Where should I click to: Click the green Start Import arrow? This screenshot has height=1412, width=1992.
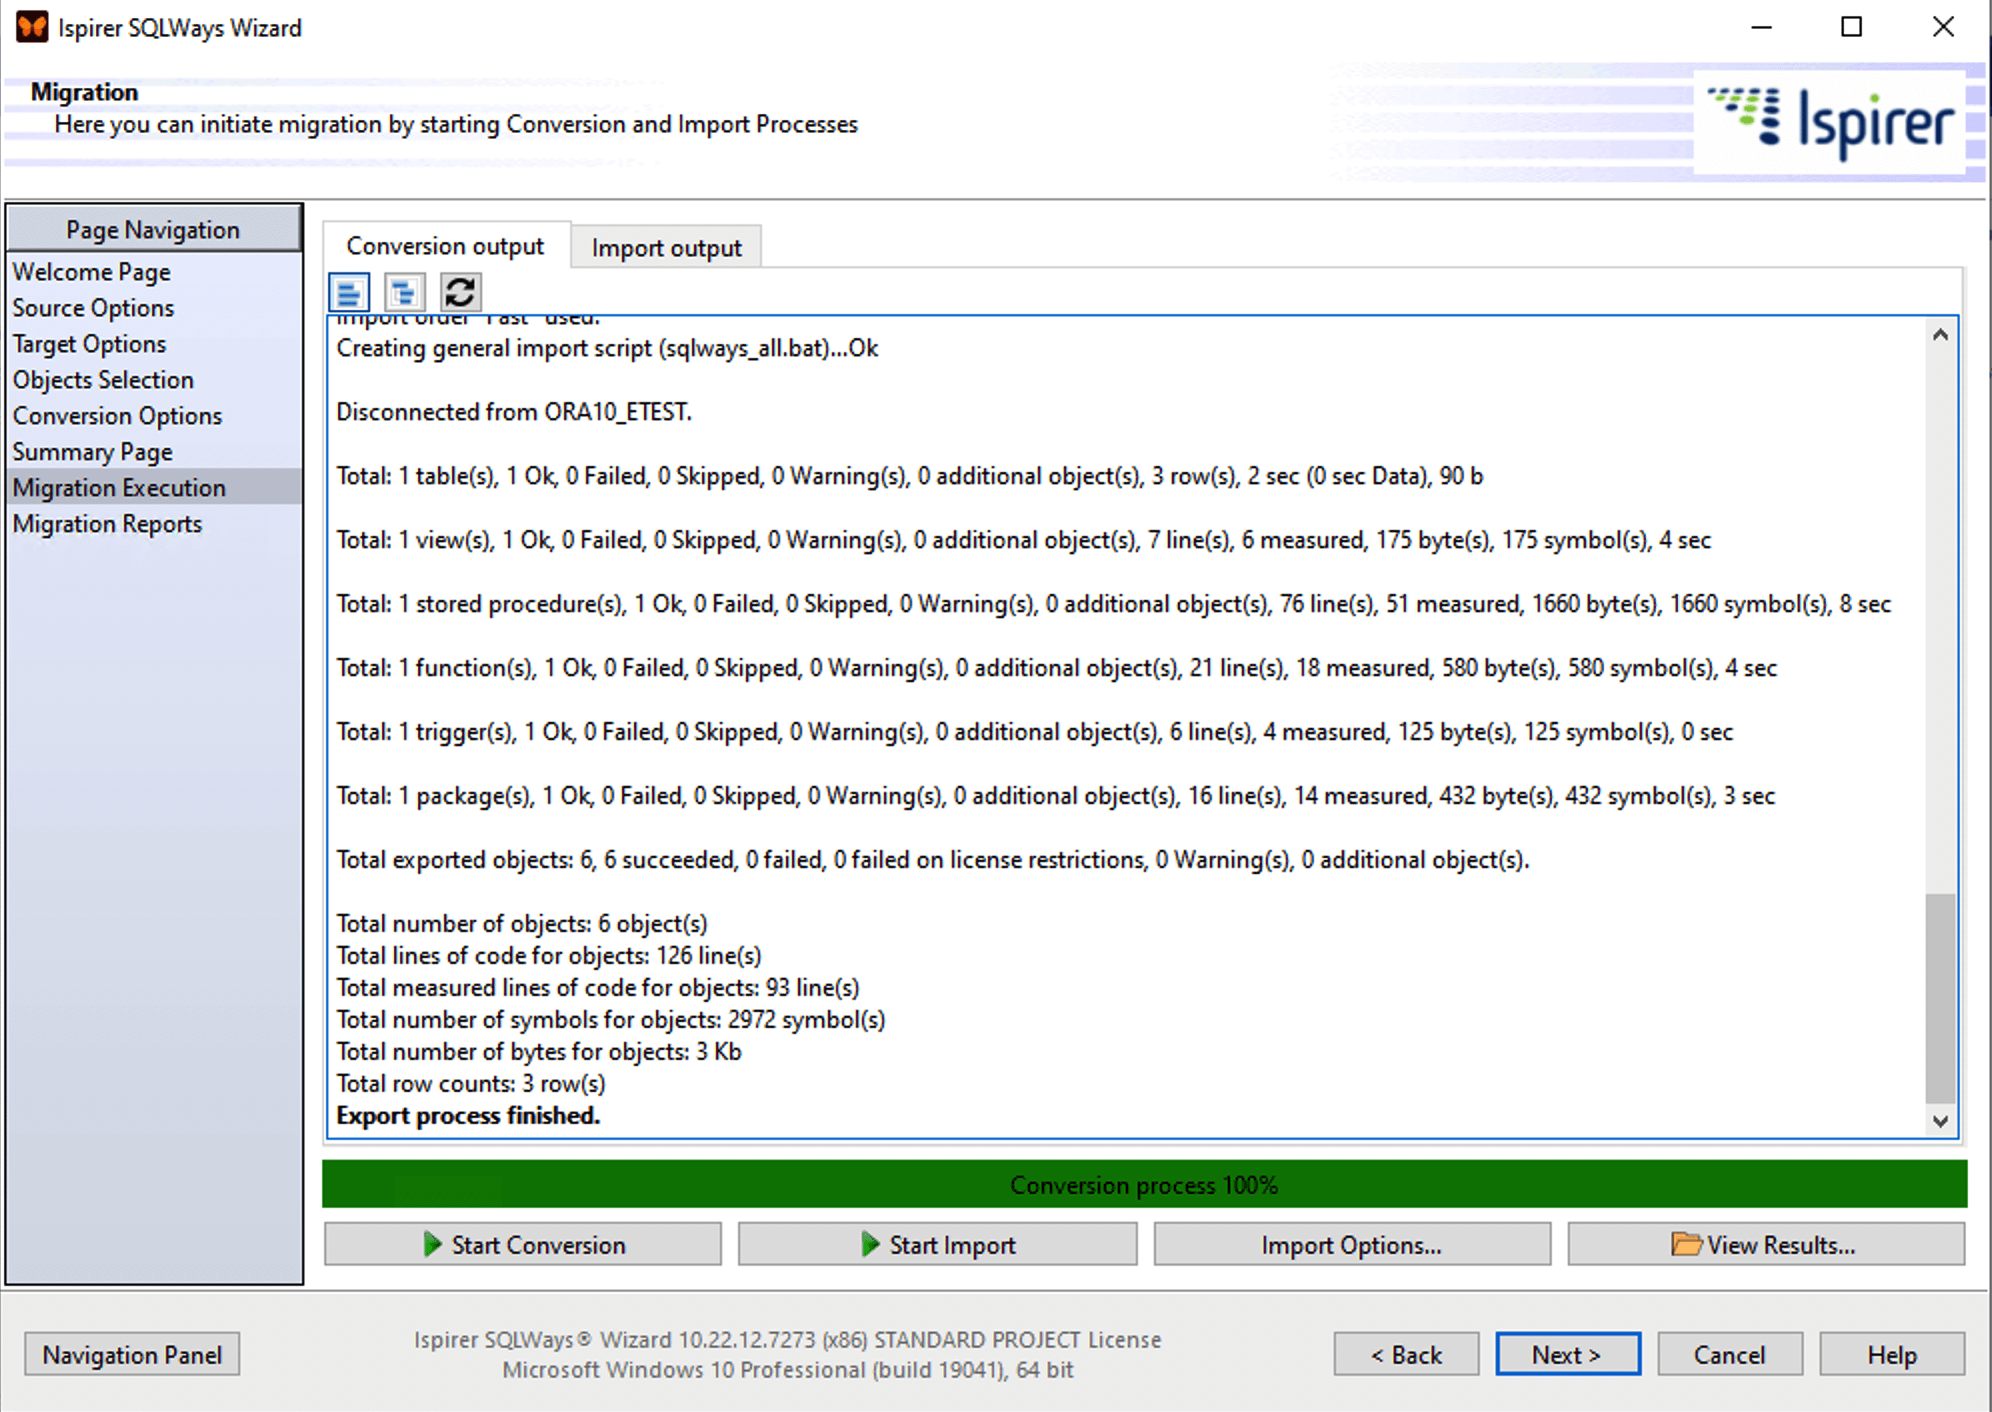870,1244
